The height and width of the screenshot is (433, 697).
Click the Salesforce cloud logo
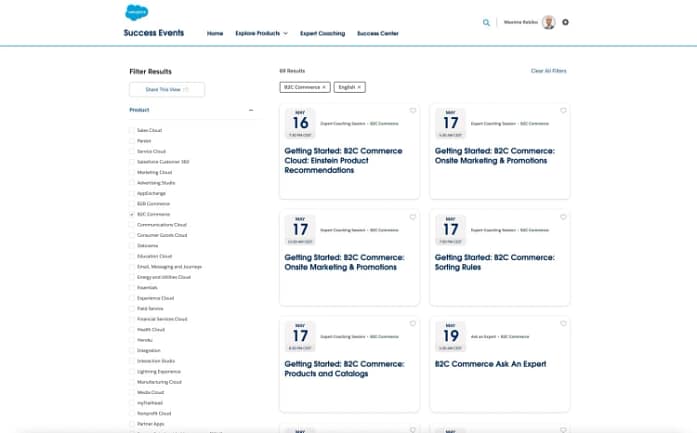tap(137, 13)
